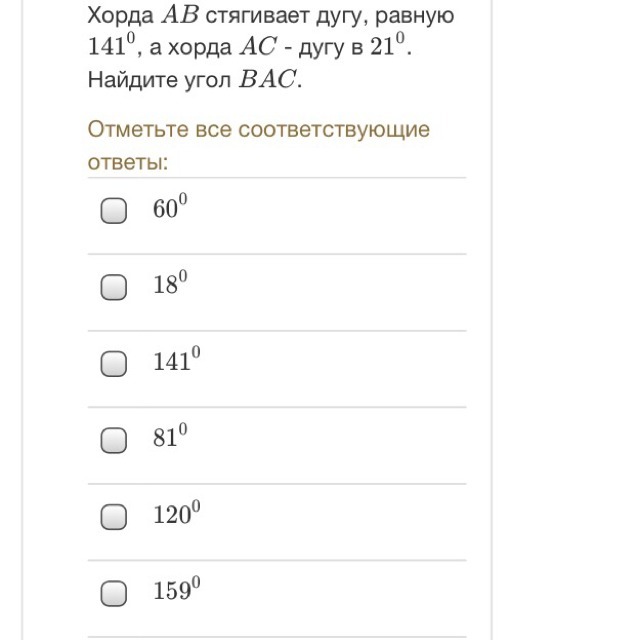Click the BAC angle symbol in the question
This screenshot has height=640, width=638.
pos(271,81)
